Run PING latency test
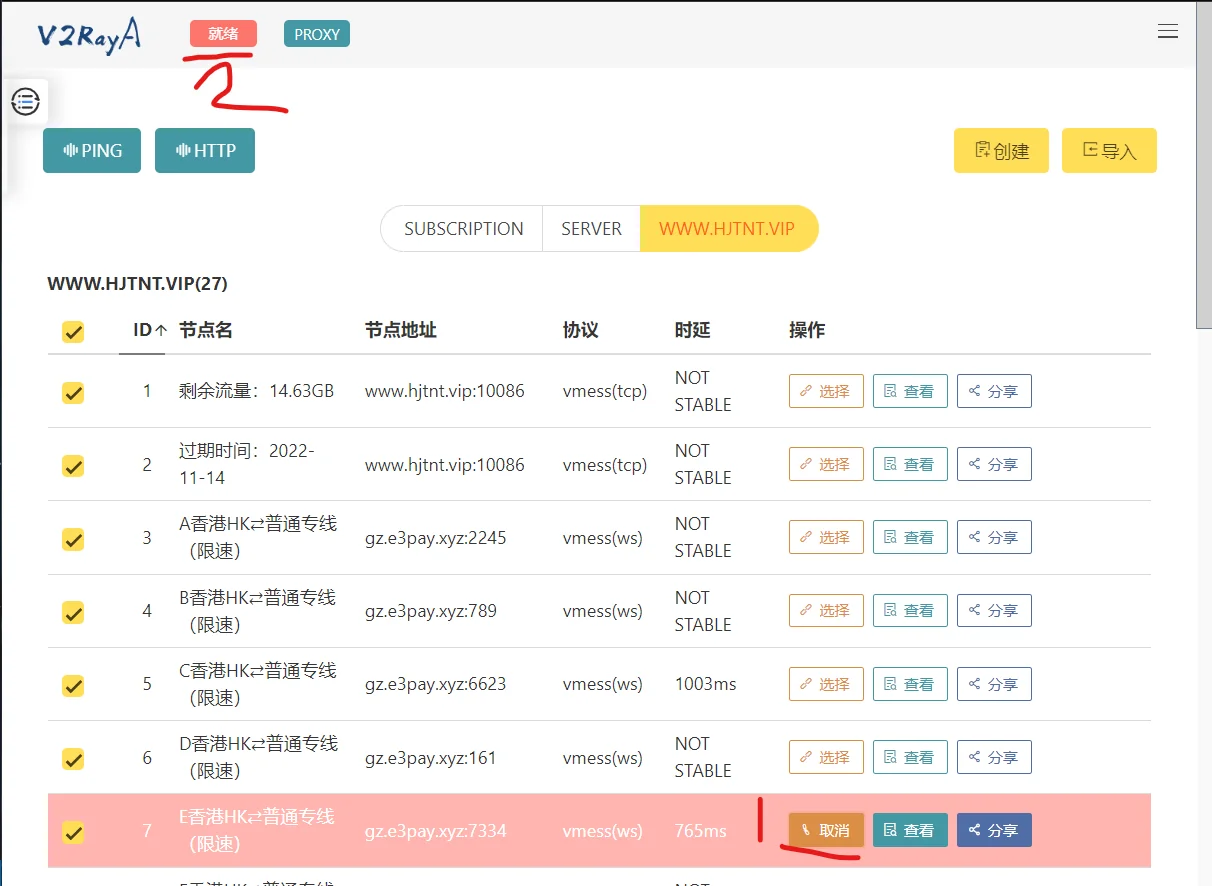The image size is (1212, 886). pos(92,151)
